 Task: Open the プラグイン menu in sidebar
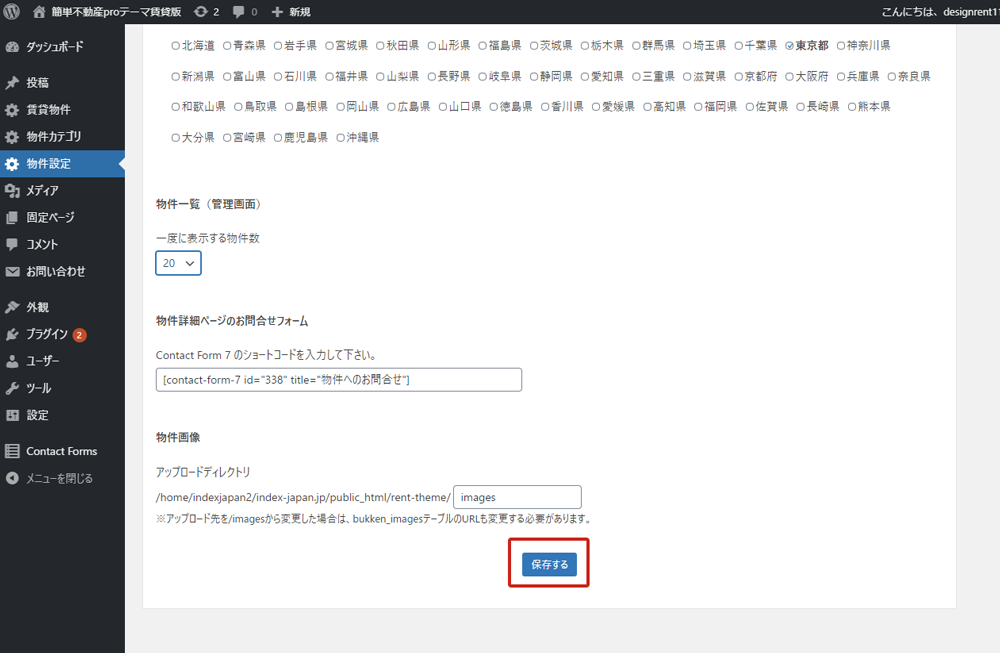click(x=47, y=334)
